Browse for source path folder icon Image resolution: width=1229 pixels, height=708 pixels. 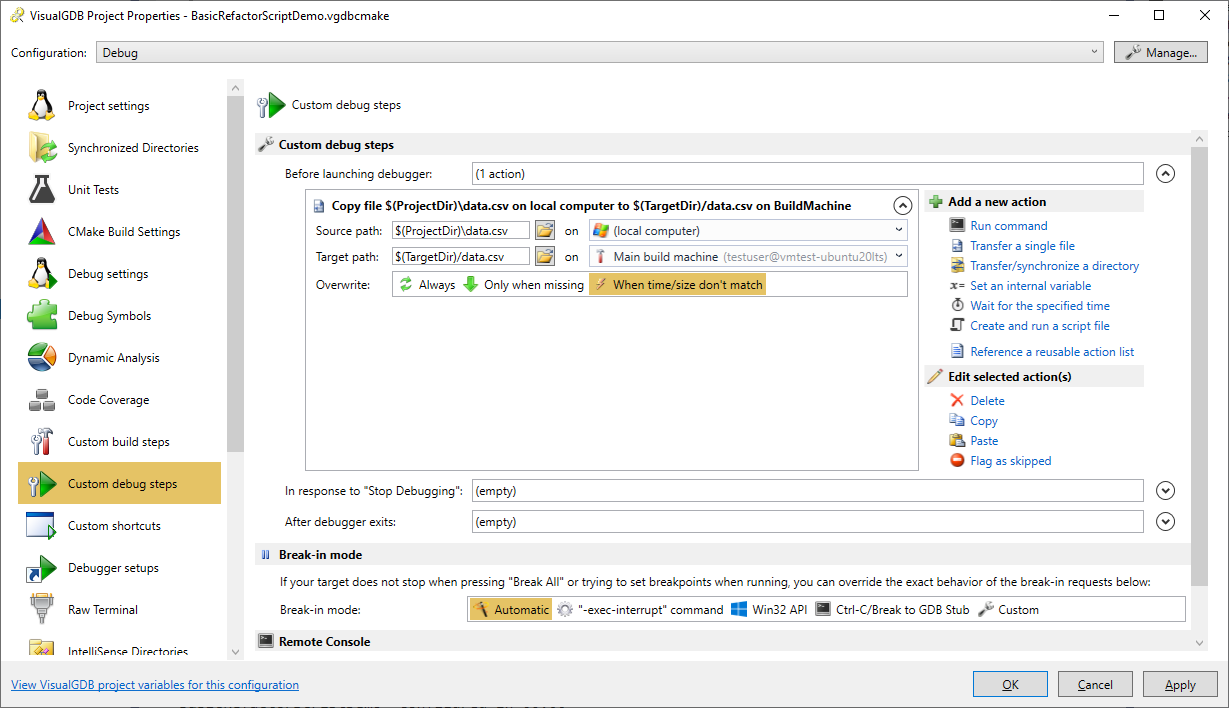pyautogui.click(x=545, y=230)
